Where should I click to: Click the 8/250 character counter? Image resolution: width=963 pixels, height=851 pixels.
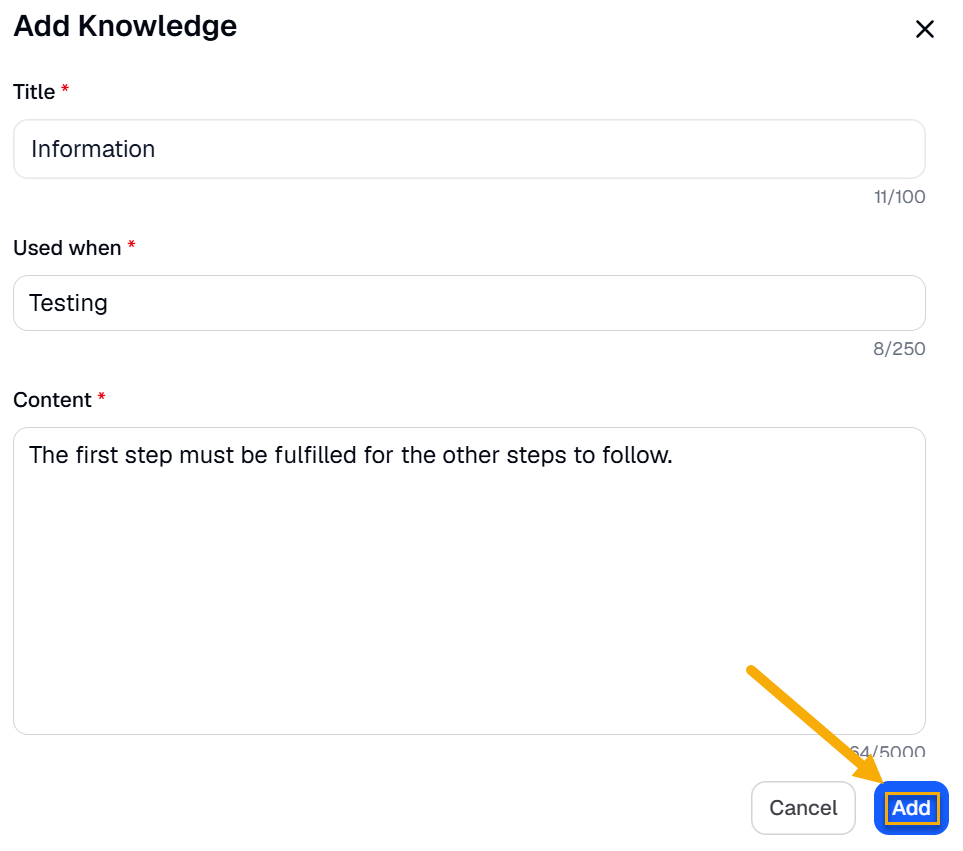(x=899, y=349)
